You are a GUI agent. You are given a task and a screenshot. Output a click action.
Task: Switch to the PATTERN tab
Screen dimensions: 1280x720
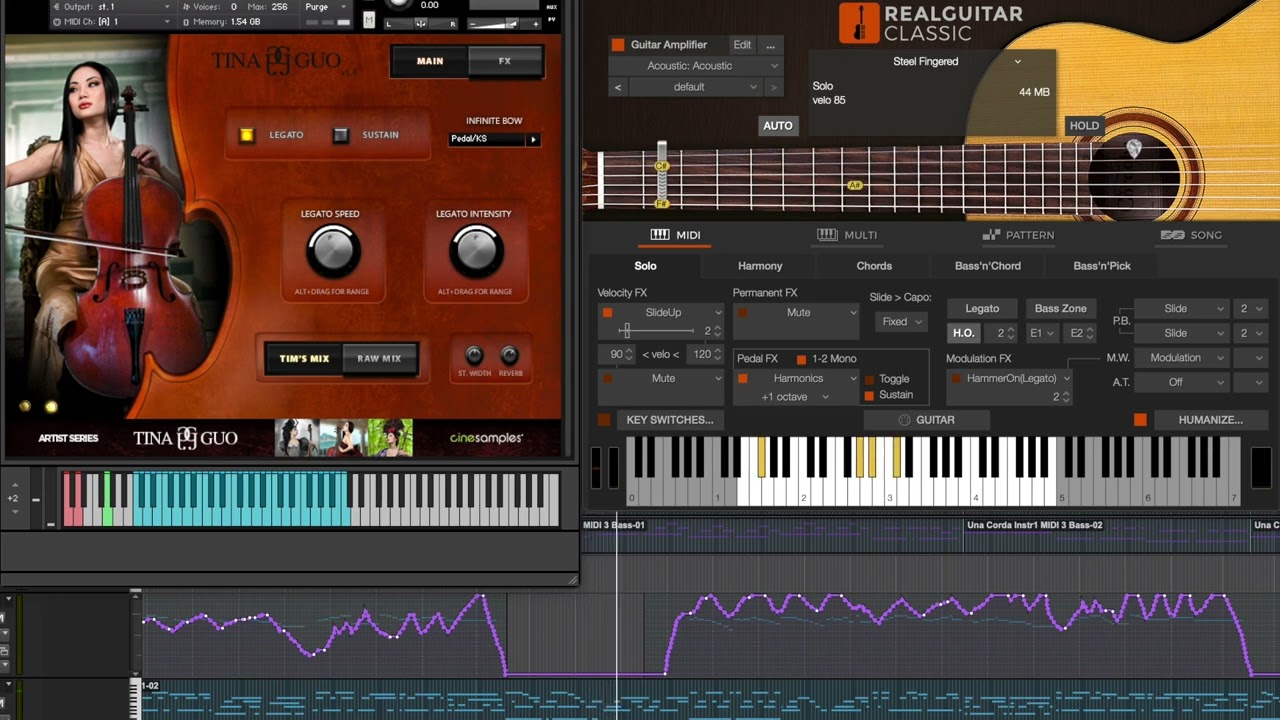pos(1018,235)
